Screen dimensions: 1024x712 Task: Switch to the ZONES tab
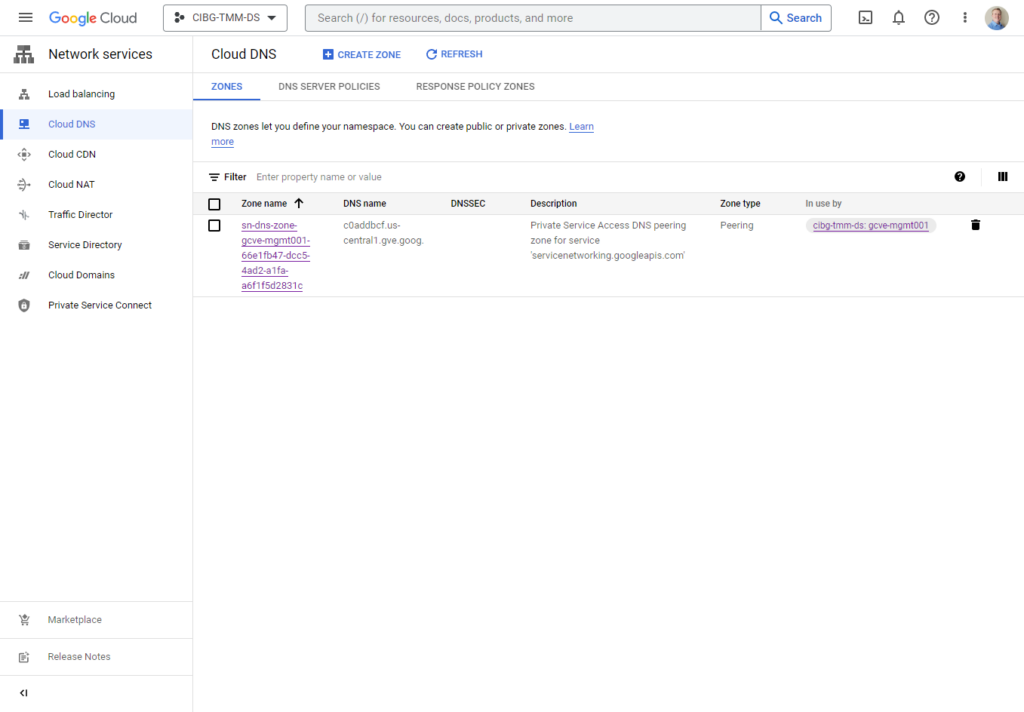coord(227,86)
